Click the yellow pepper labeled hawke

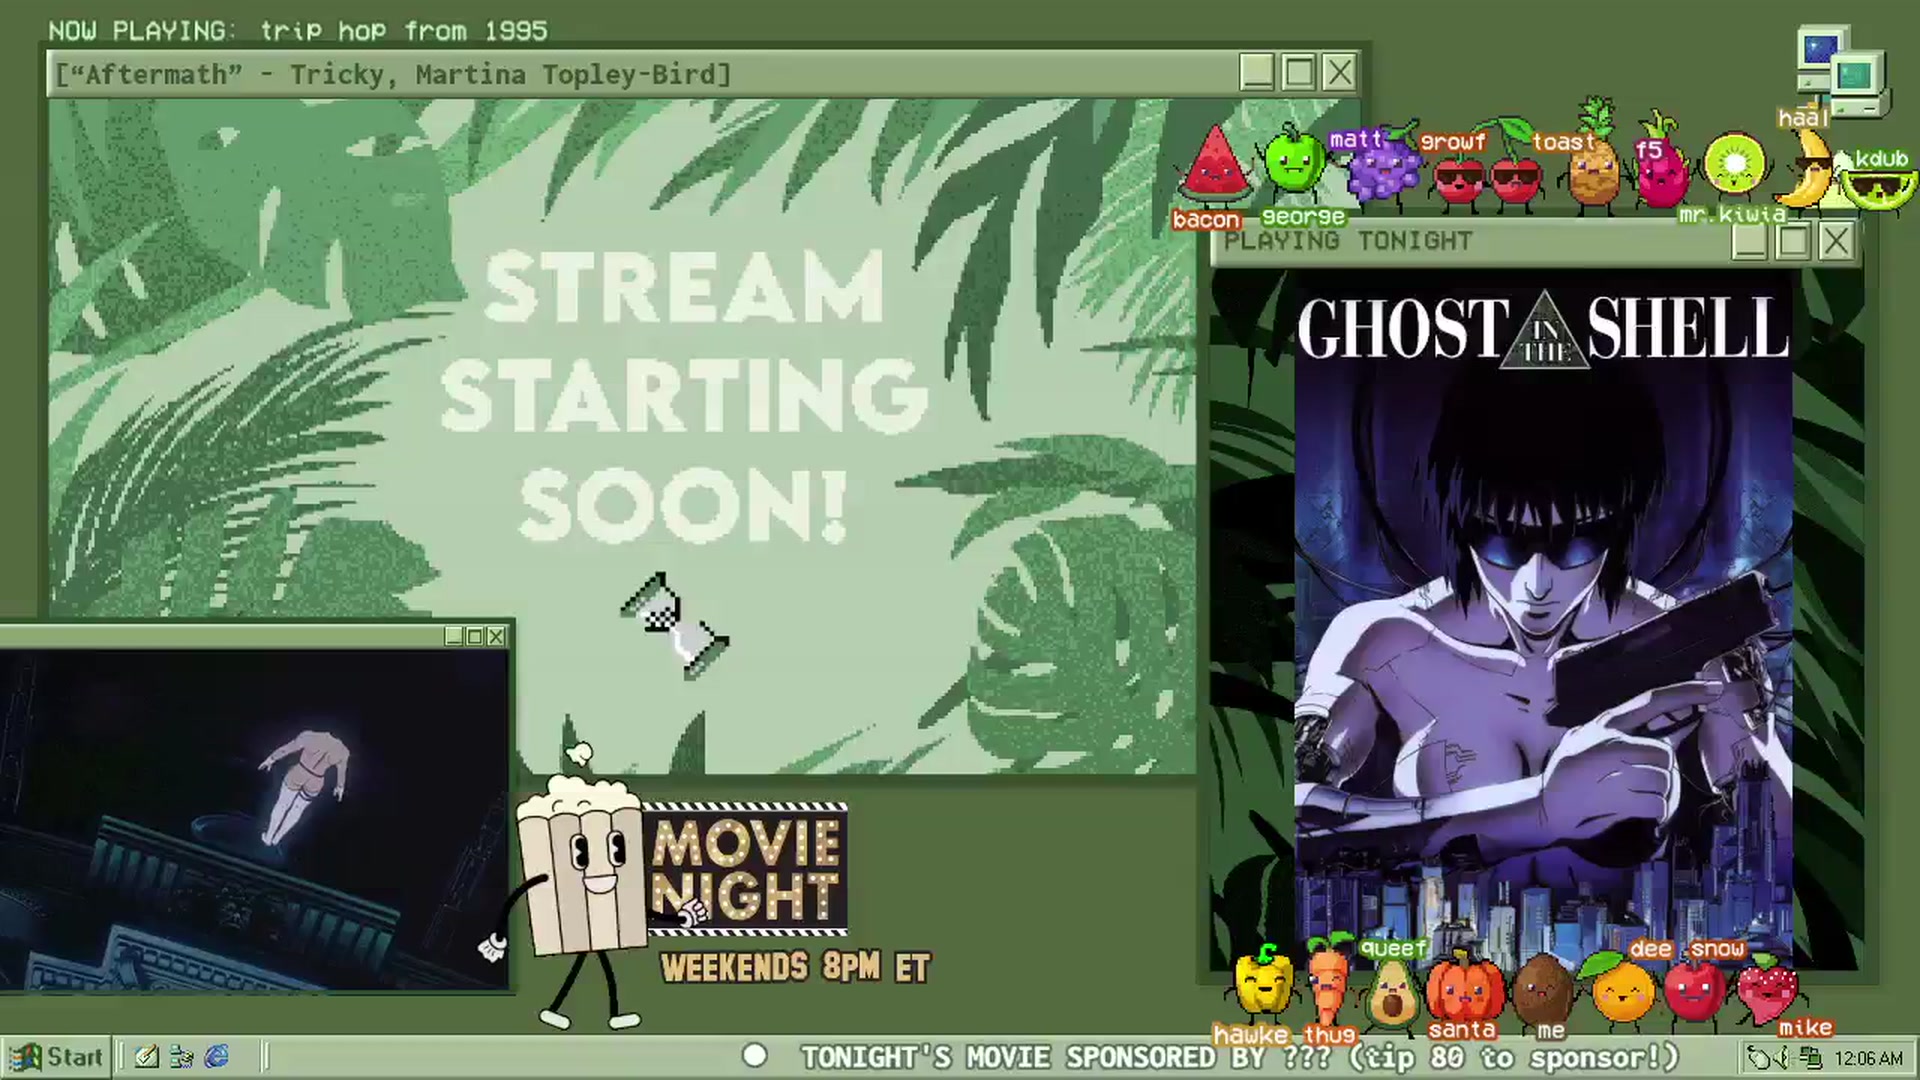(1264, 986)
